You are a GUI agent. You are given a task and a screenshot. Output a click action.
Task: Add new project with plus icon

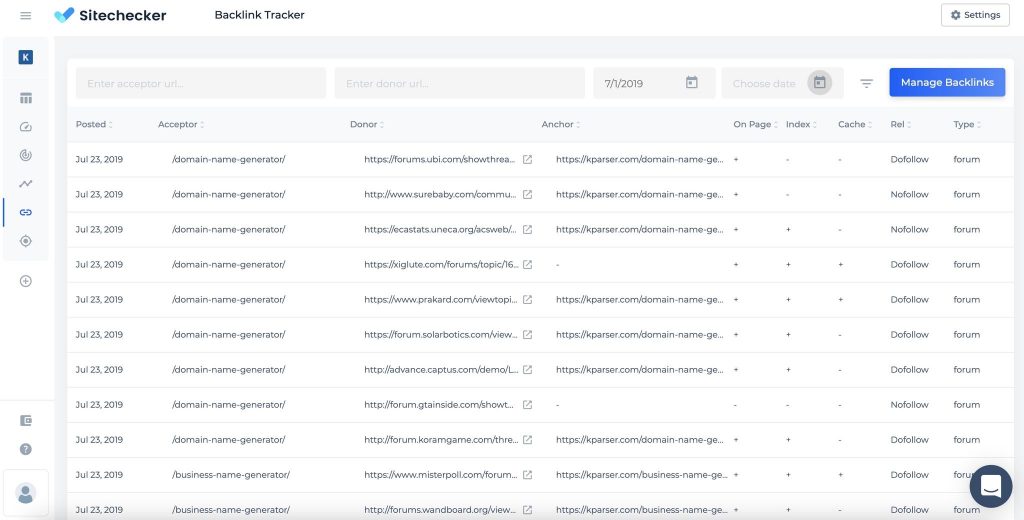point(25,282)
